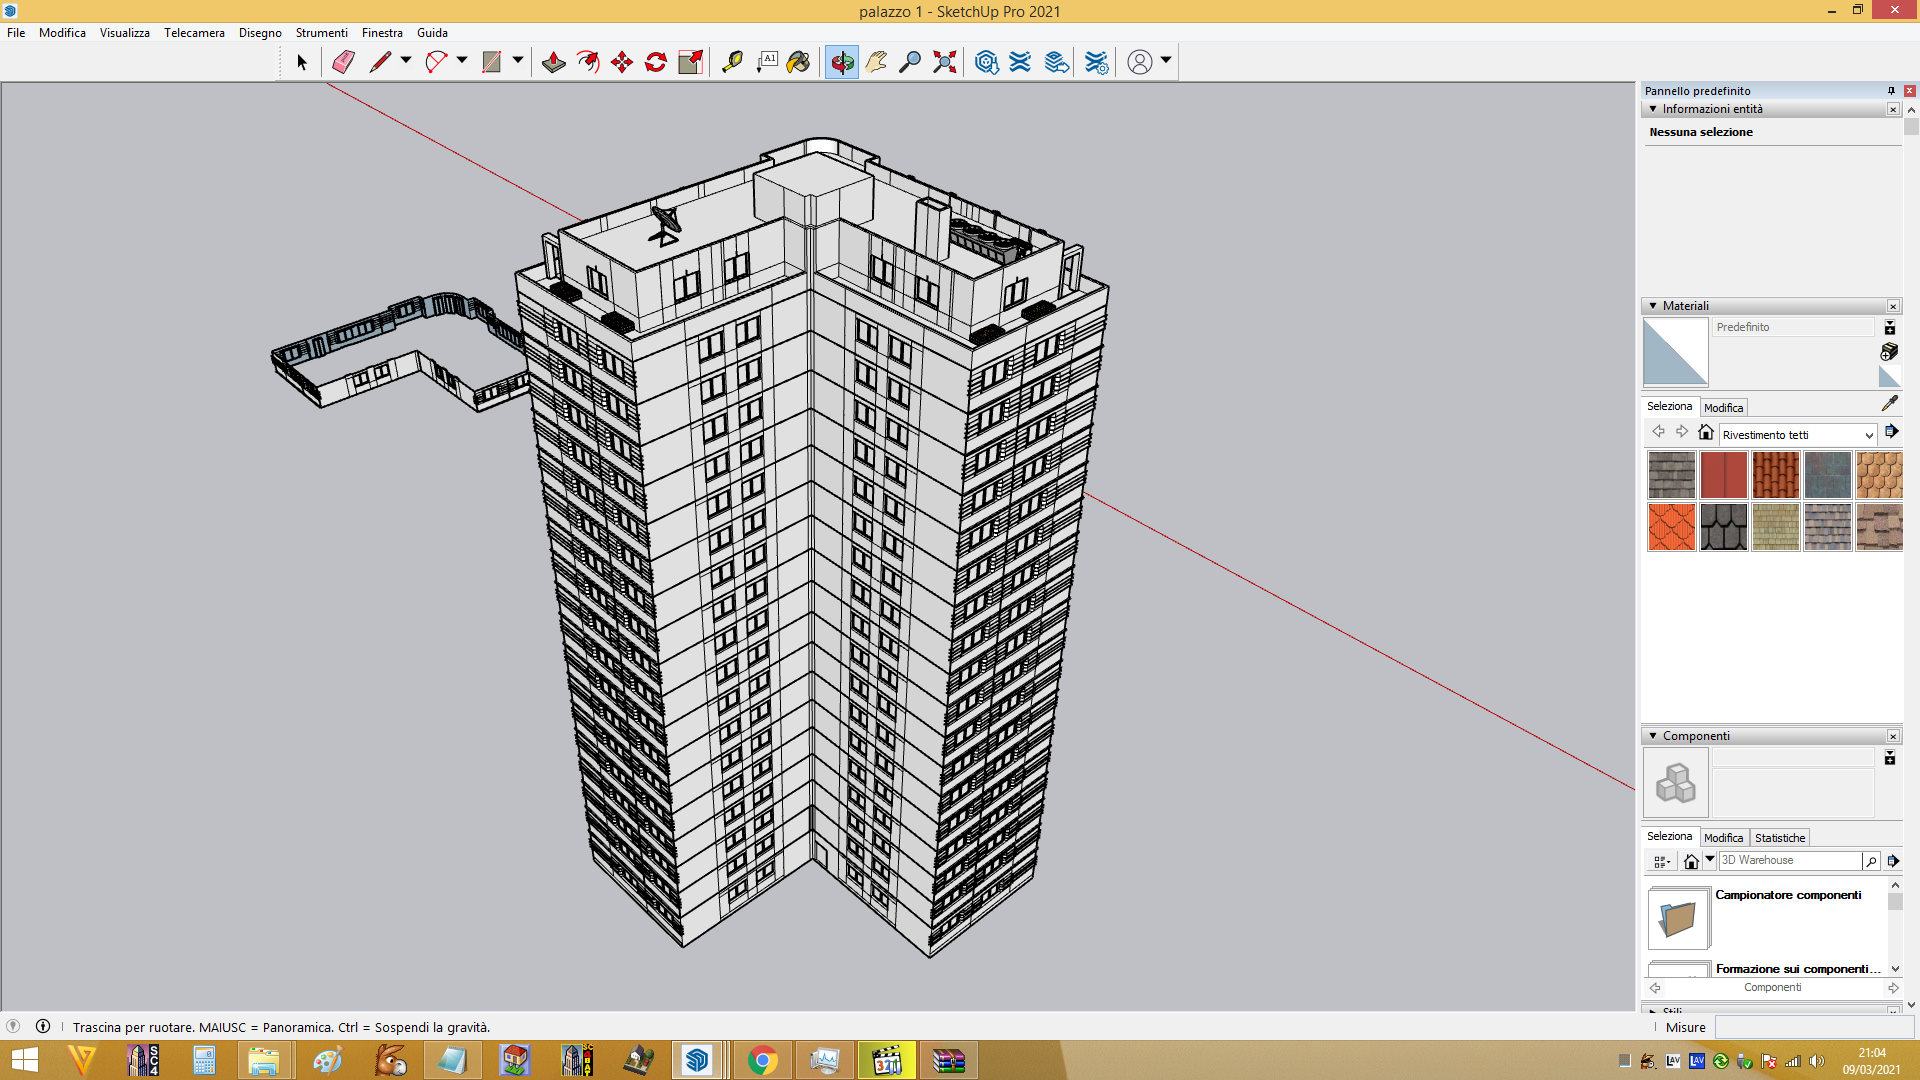The height and width of the screenshot is (1080, 1920).
Task: Collapse the Informazioni entità panel
Action: click(1653, 109)
